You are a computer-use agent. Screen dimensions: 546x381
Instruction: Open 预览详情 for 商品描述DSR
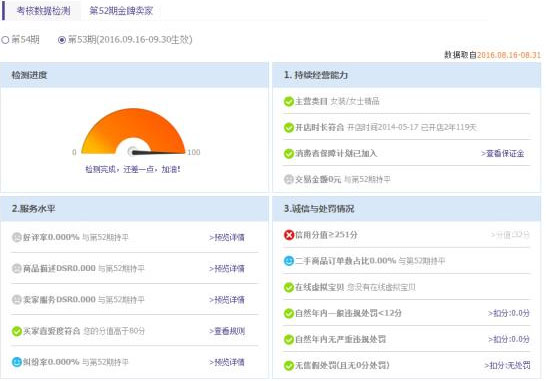227,269
